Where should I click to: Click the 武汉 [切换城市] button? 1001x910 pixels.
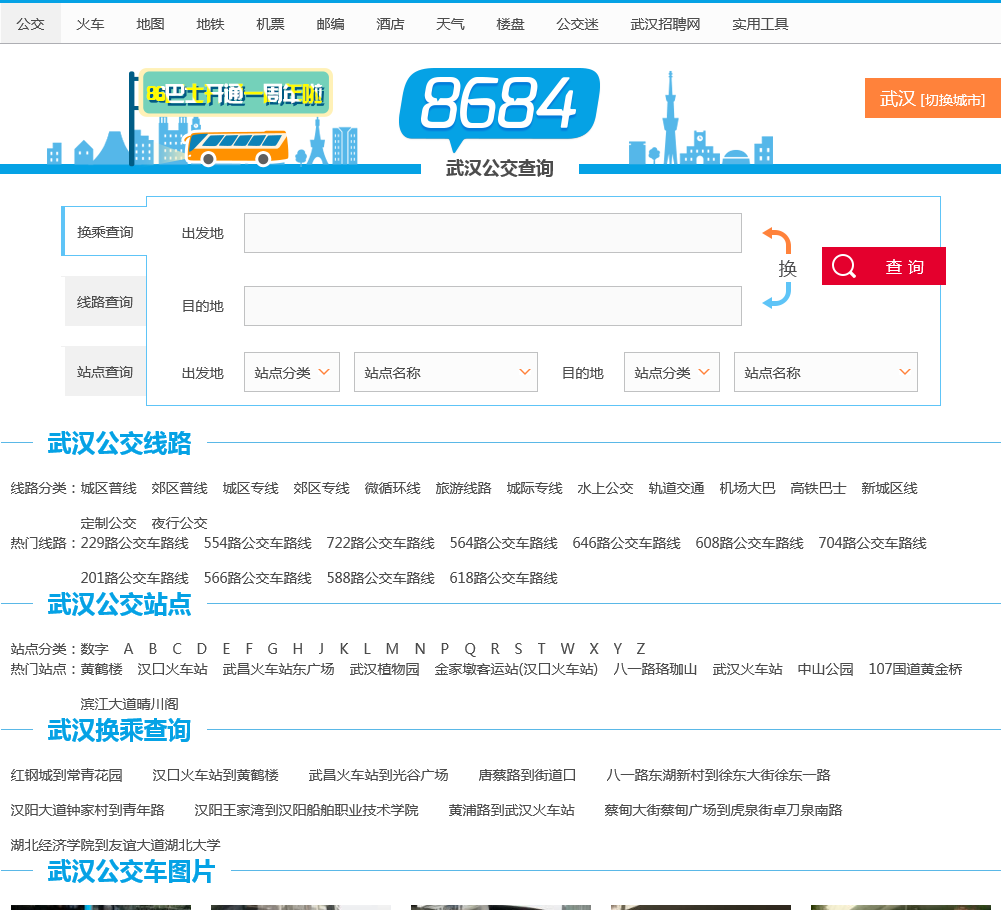pyautogui.click(x=933, y=98)
